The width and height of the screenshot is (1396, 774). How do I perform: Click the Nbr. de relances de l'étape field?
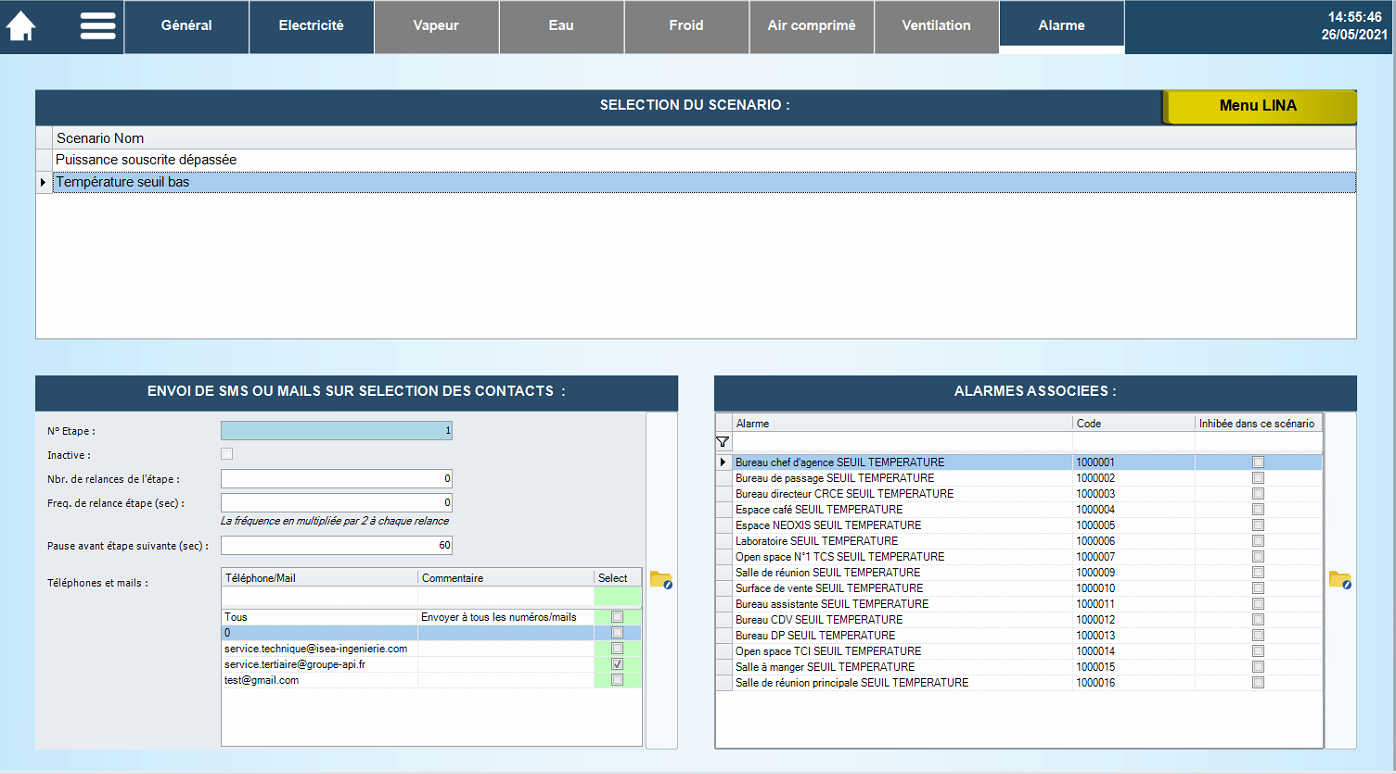[x=337, y=478]
